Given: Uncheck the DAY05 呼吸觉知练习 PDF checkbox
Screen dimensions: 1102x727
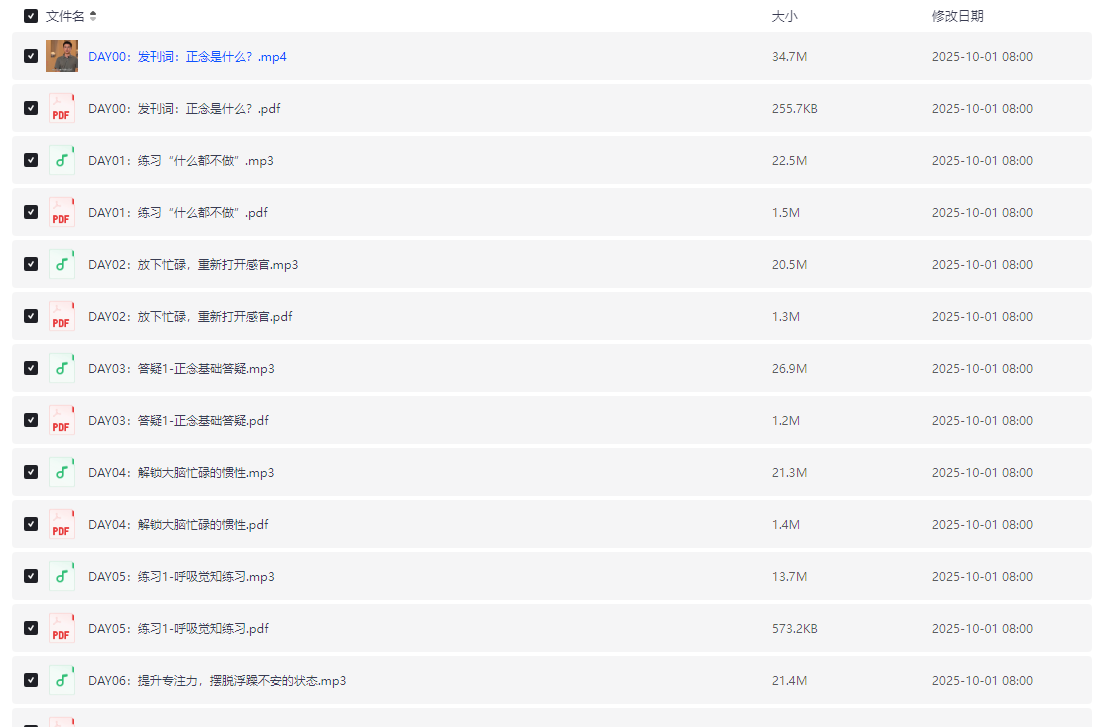Looking at the screenshot, I should pos(30,628).
